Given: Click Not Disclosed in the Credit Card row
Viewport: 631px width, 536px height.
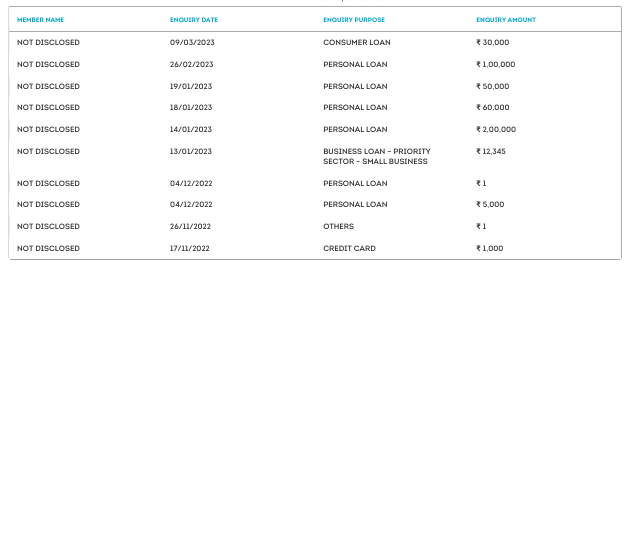Looking at the screenshot, I should tap(48, 249).
